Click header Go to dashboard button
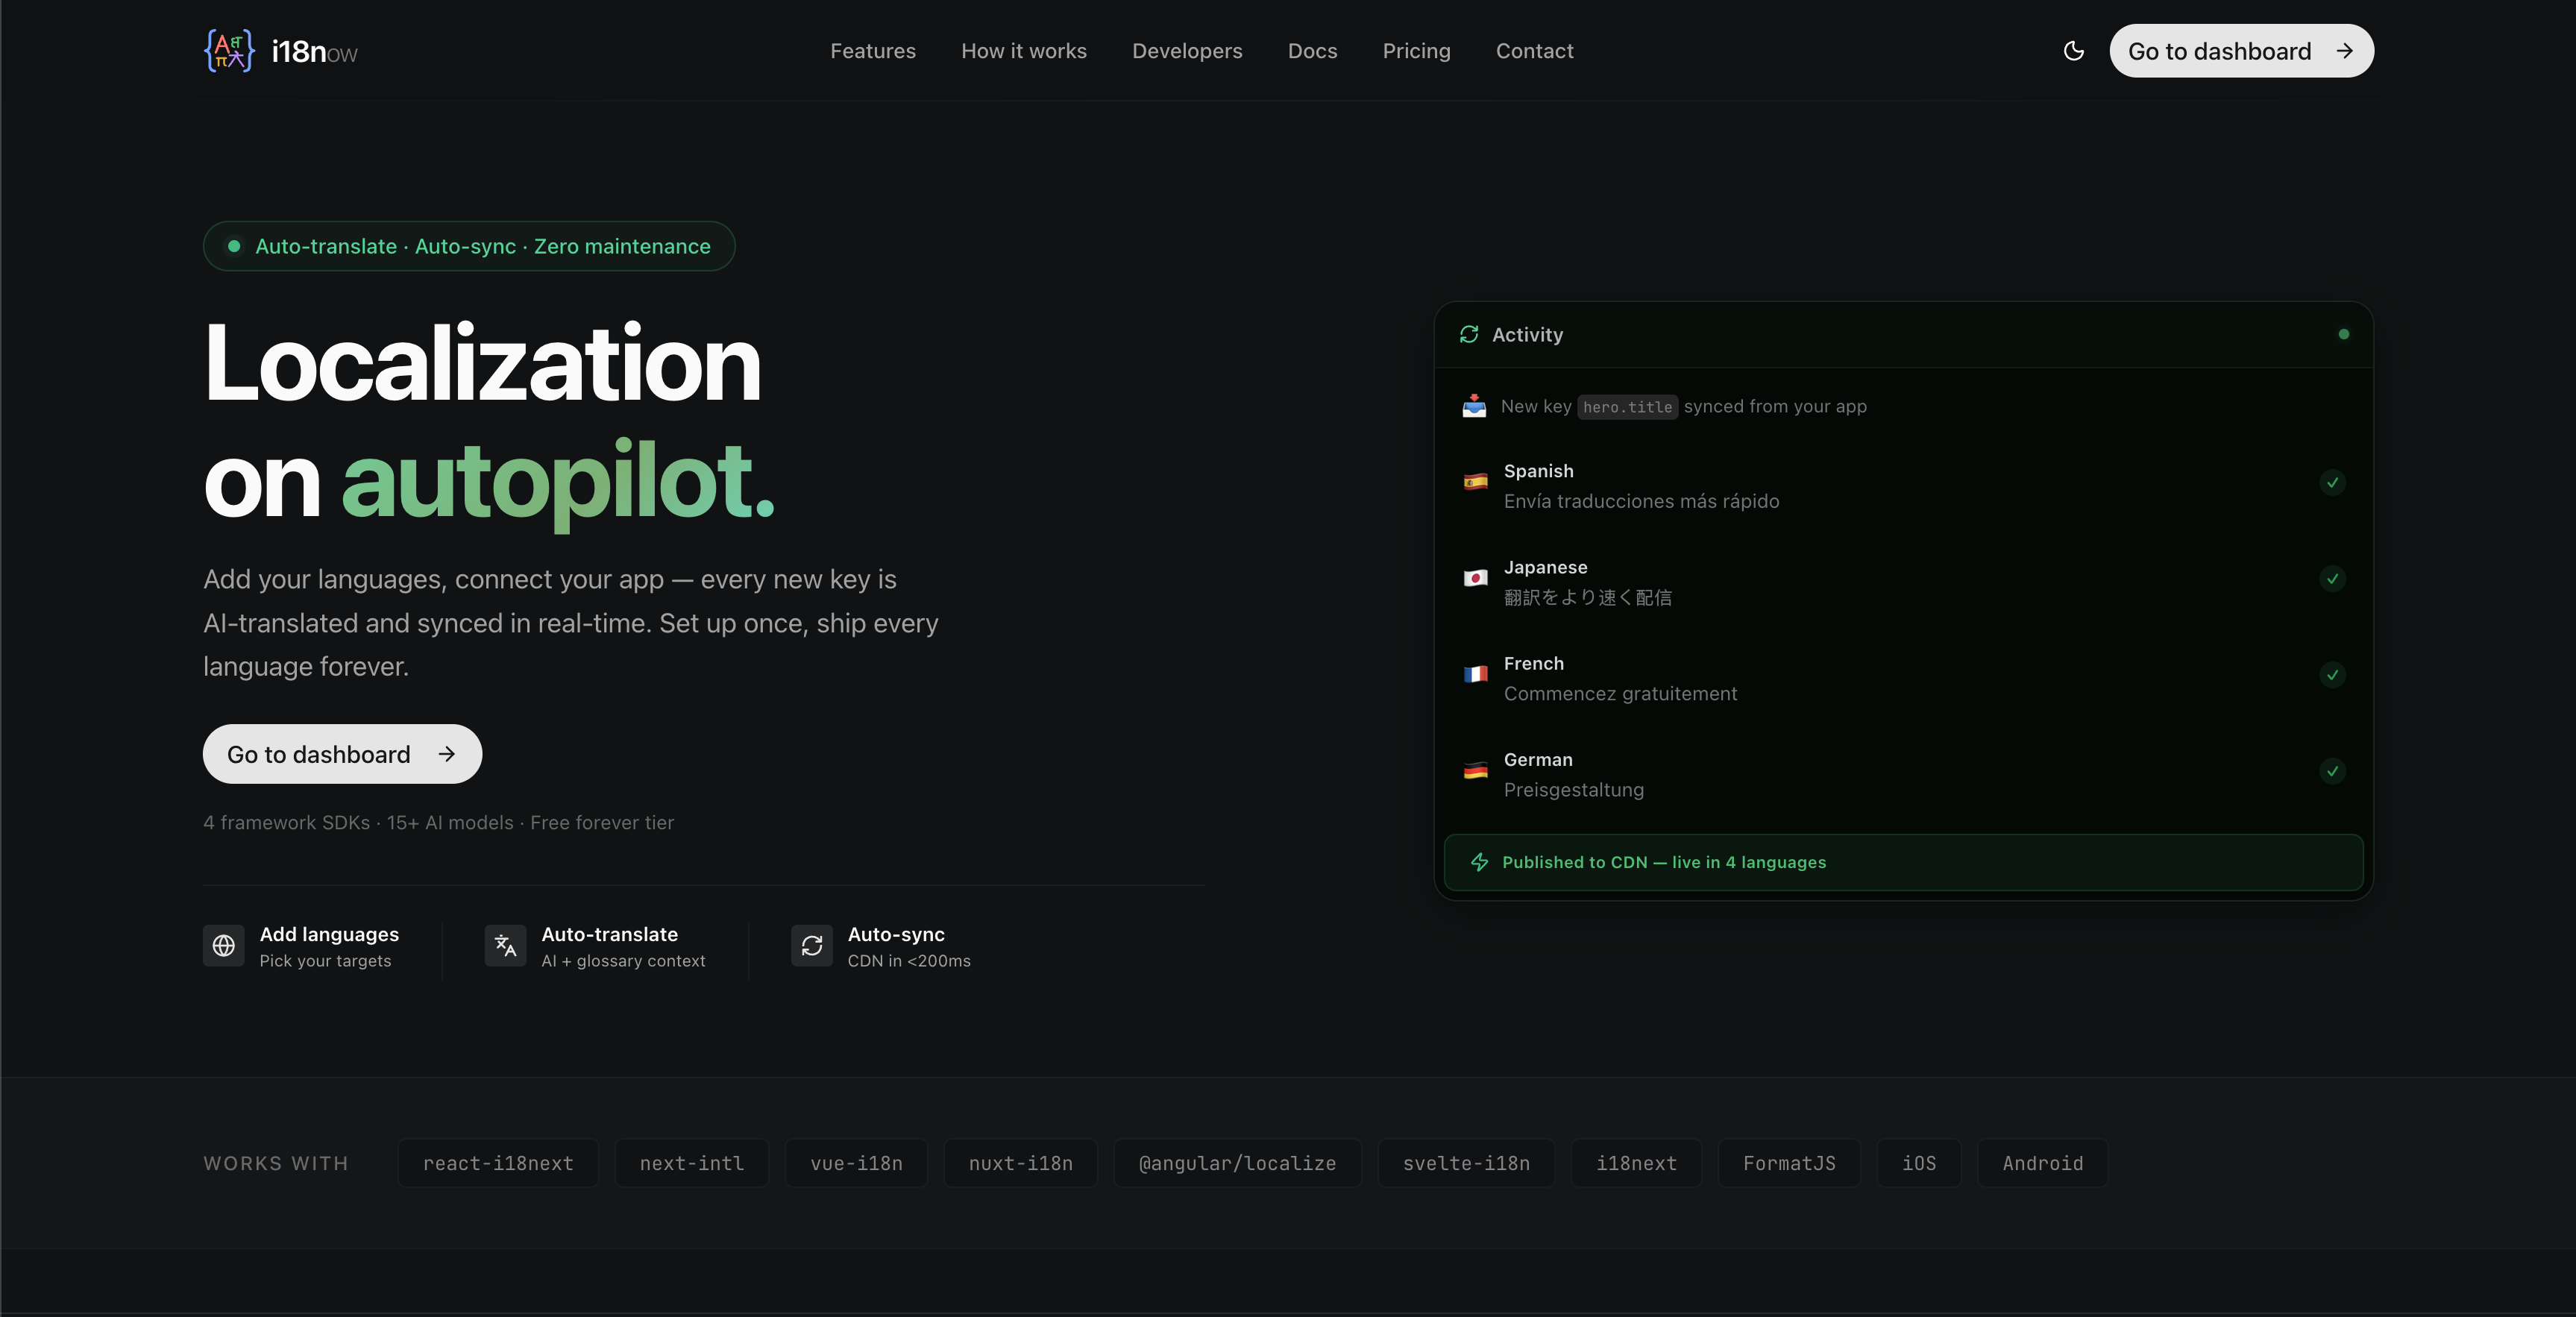2576x1317 pixels. 2240,51
